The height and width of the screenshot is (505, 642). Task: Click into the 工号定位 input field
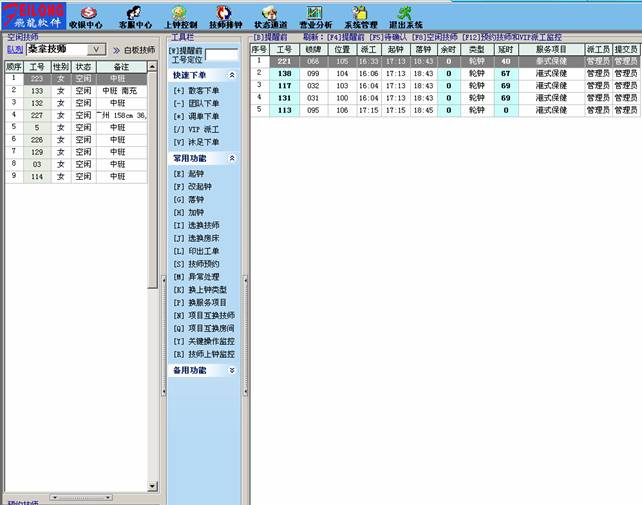click(x=222, y=55)
